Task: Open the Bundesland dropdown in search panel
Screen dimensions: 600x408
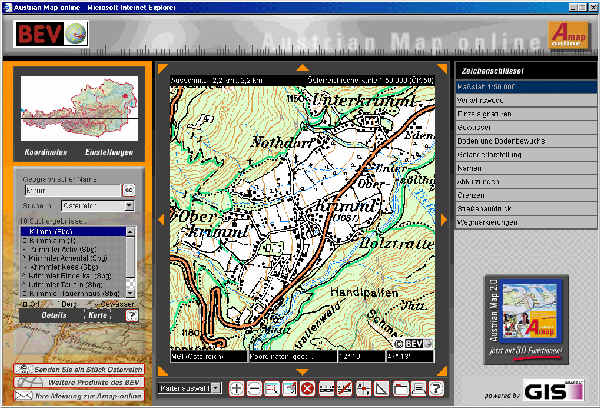Action: 98,206
